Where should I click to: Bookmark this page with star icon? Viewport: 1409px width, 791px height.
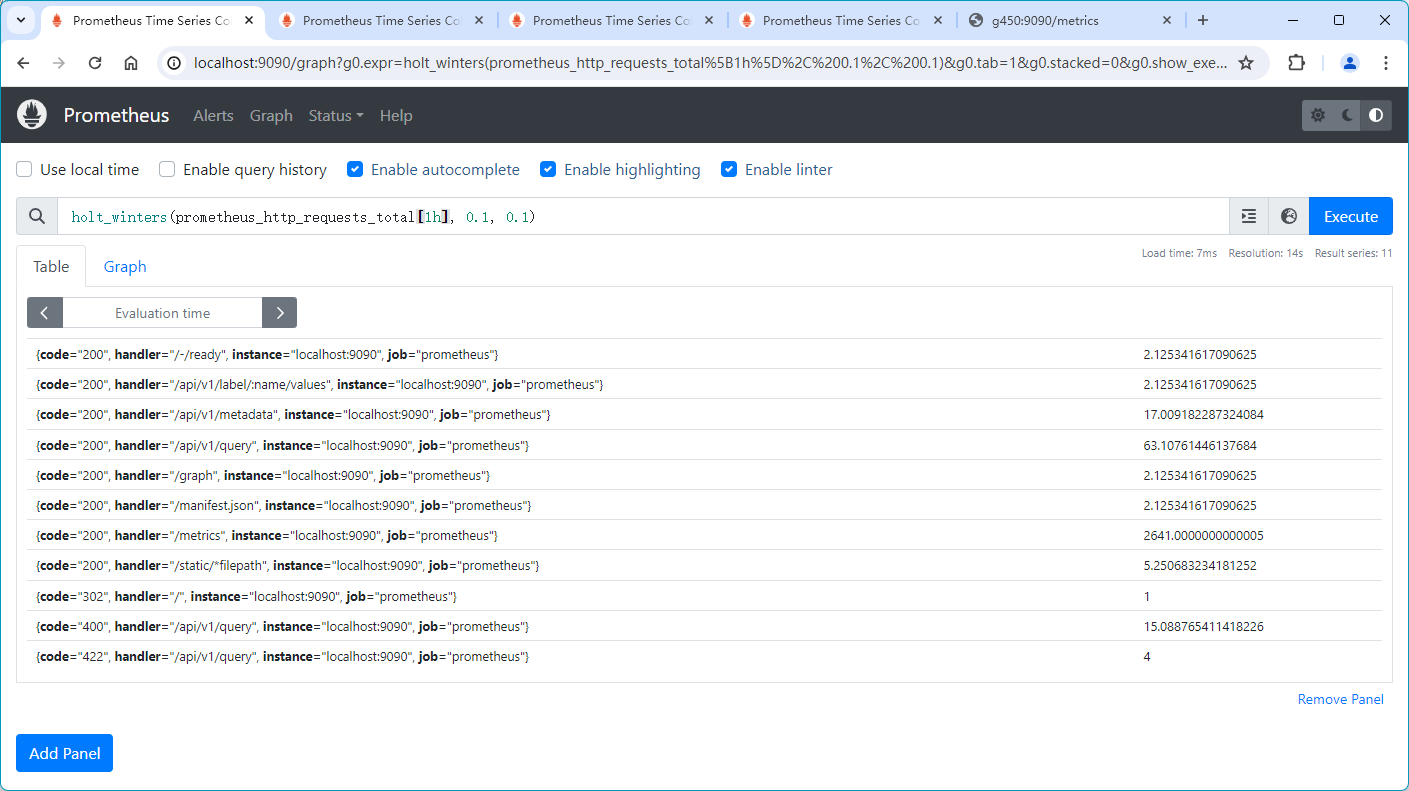tap(1246, 63)
